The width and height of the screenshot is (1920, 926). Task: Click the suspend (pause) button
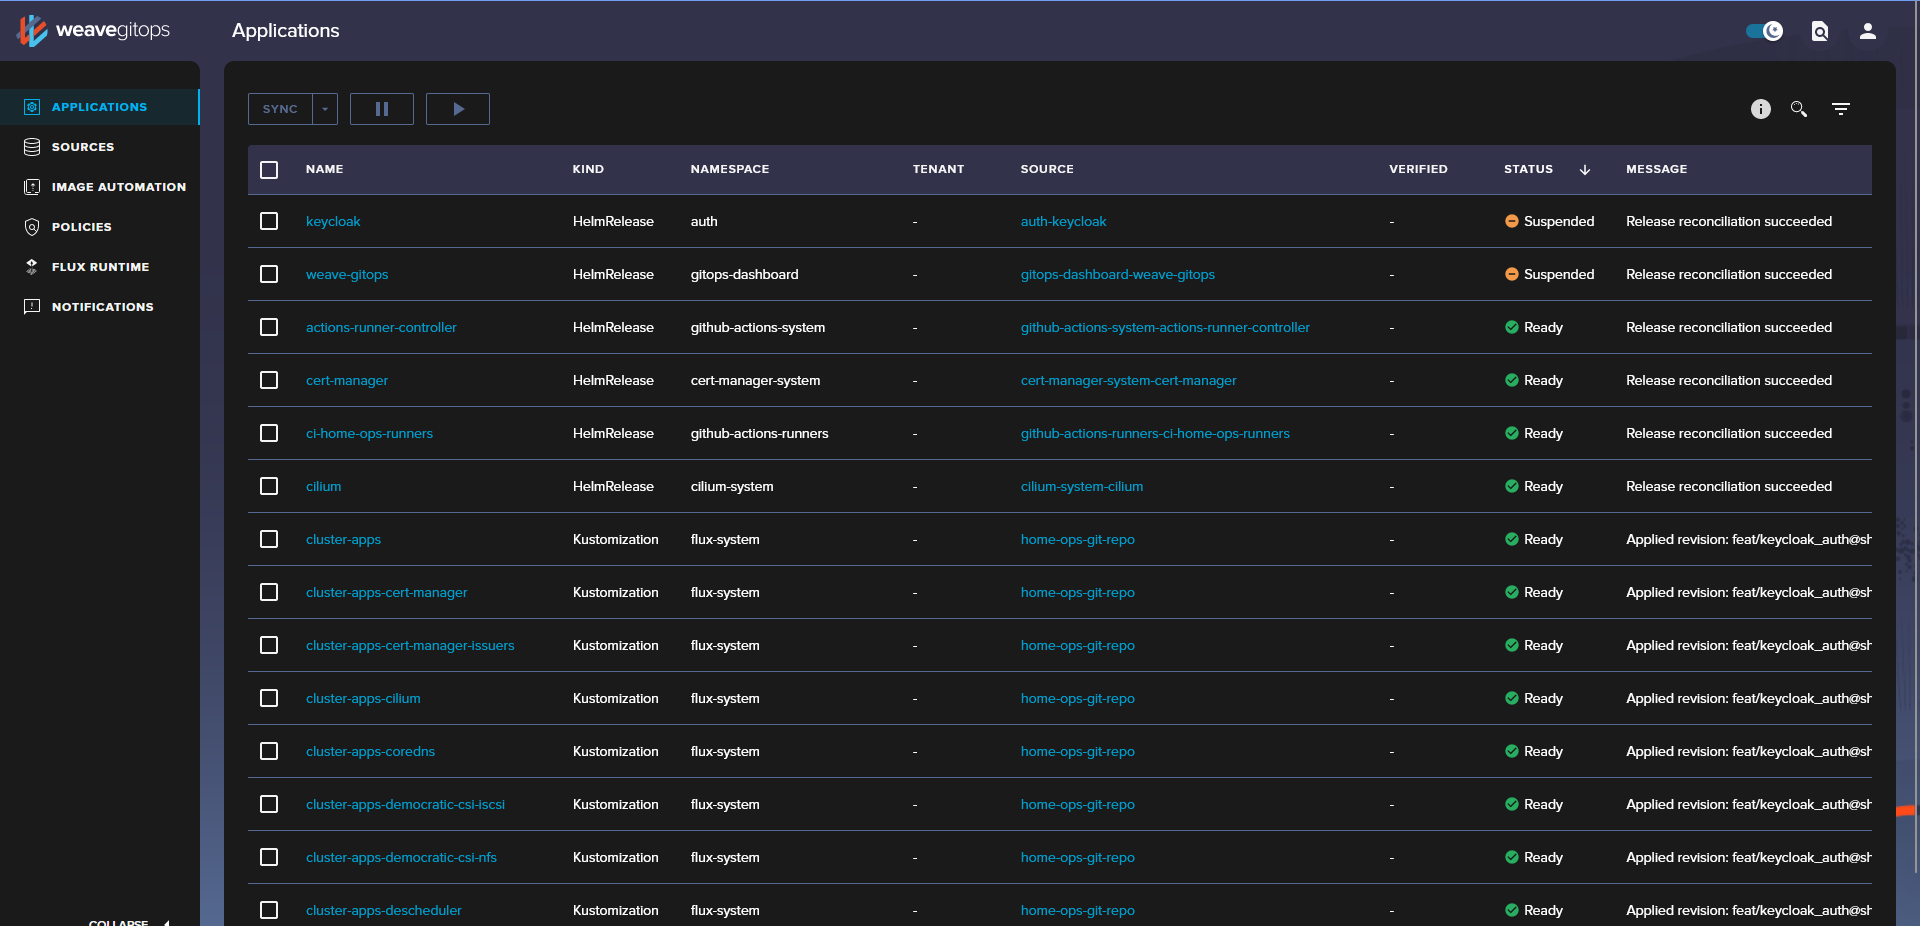382,109
